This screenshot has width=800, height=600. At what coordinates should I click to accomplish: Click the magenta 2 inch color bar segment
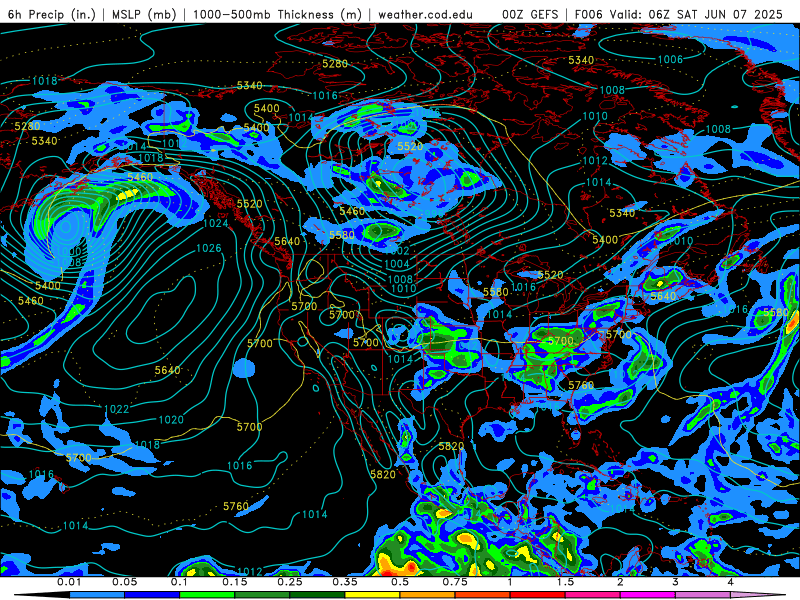point(648,595)
